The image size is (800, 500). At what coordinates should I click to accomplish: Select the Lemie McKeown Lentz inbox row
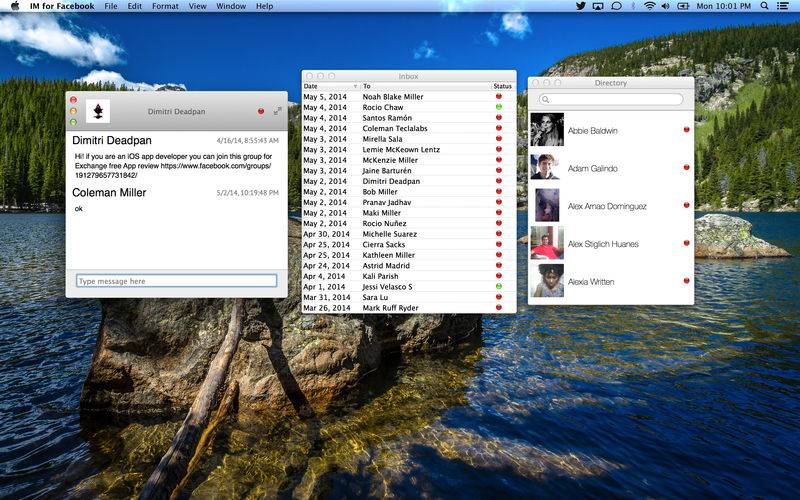[x=409, y=149]
